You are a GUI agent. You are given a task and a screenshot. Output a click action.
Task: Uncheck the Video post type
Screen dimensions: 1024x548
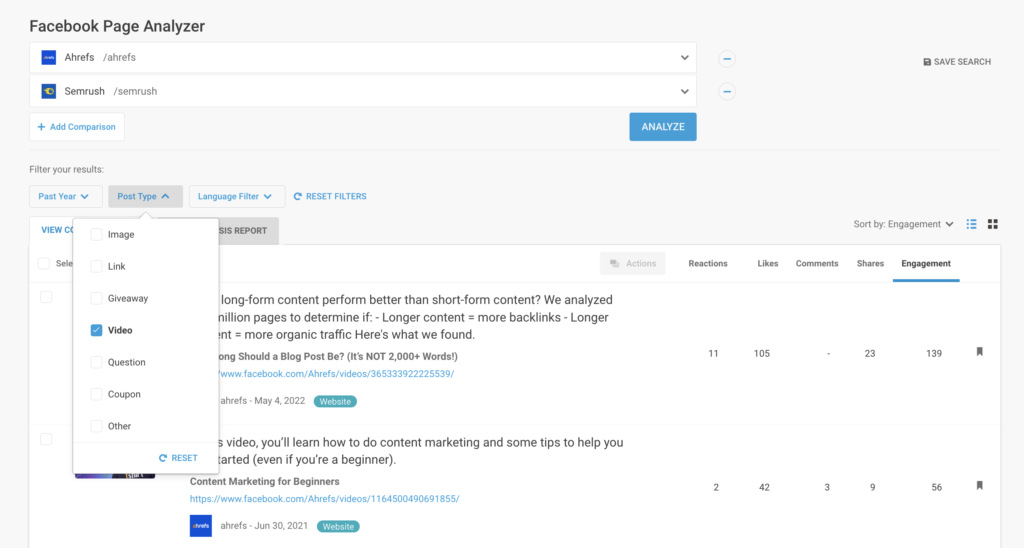(x=96, y=330)
